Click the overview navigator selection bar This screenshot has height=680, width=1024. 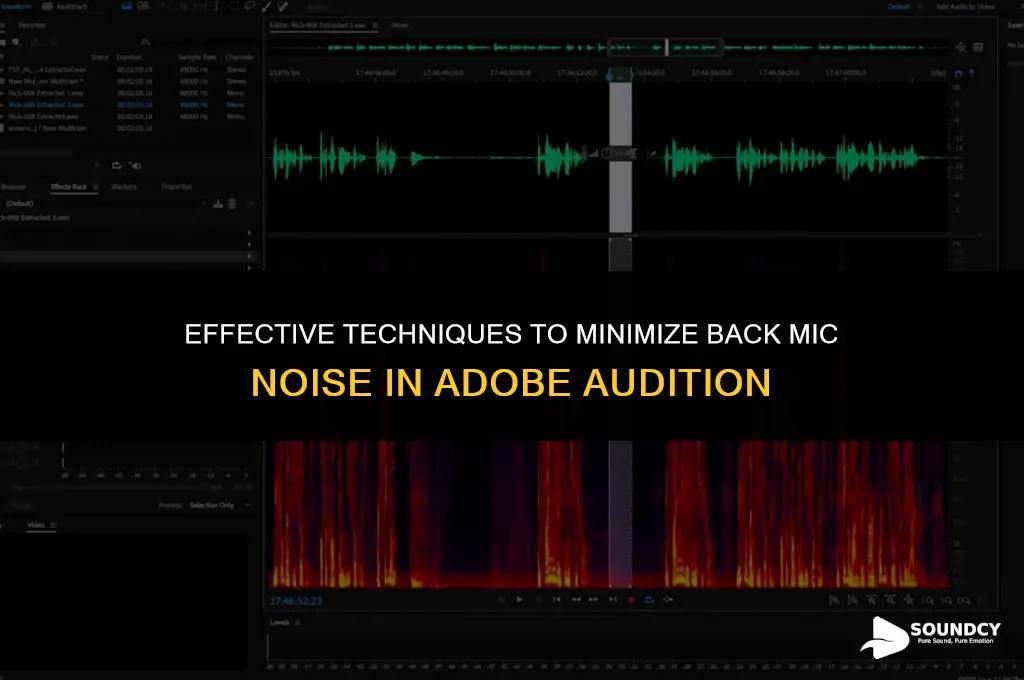click(x=665, y=47)
